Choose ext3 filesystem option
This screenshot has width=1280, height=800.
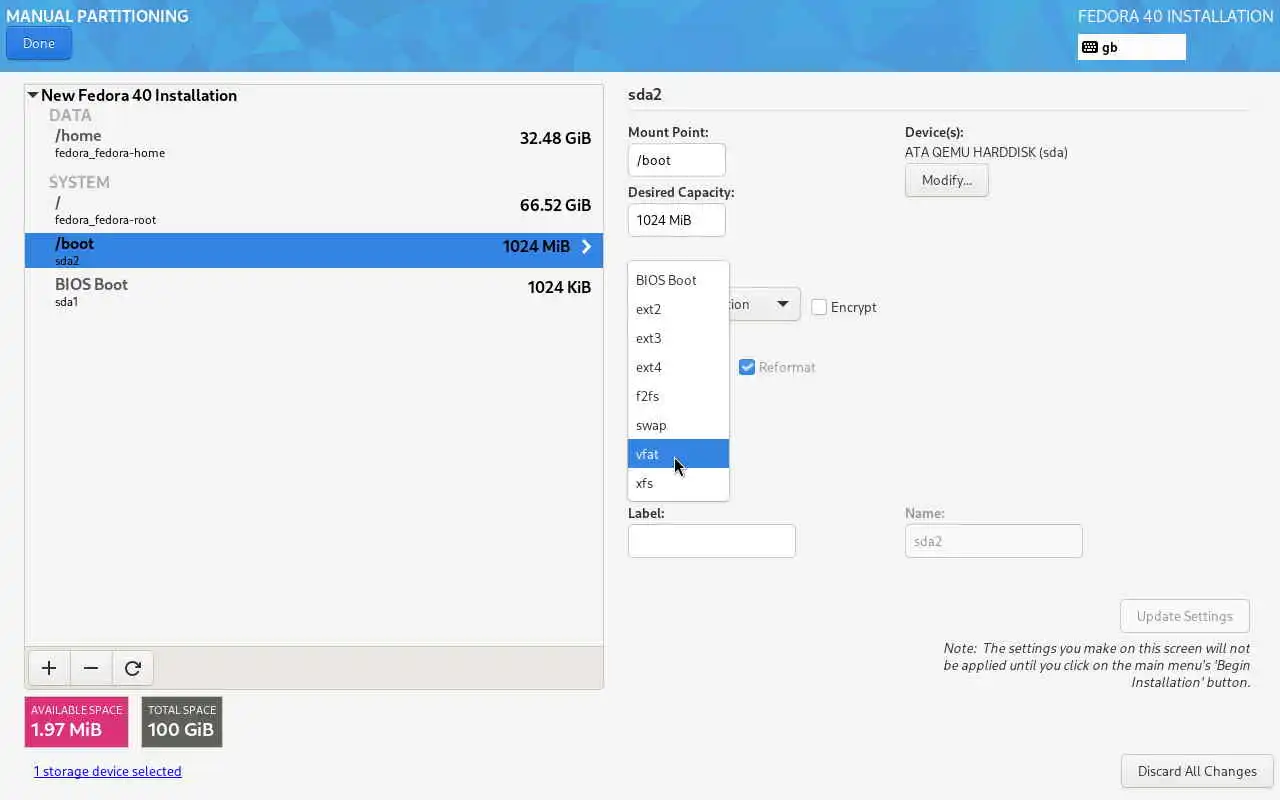(x=678, y=338)
